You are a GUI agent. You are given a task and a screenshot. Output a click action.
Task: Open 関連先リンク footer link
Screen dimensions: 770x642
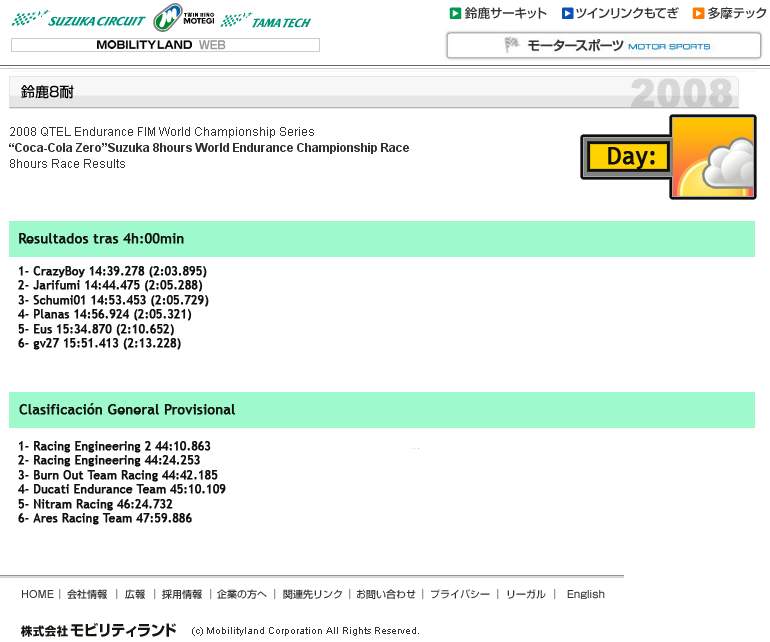[312, 594]
